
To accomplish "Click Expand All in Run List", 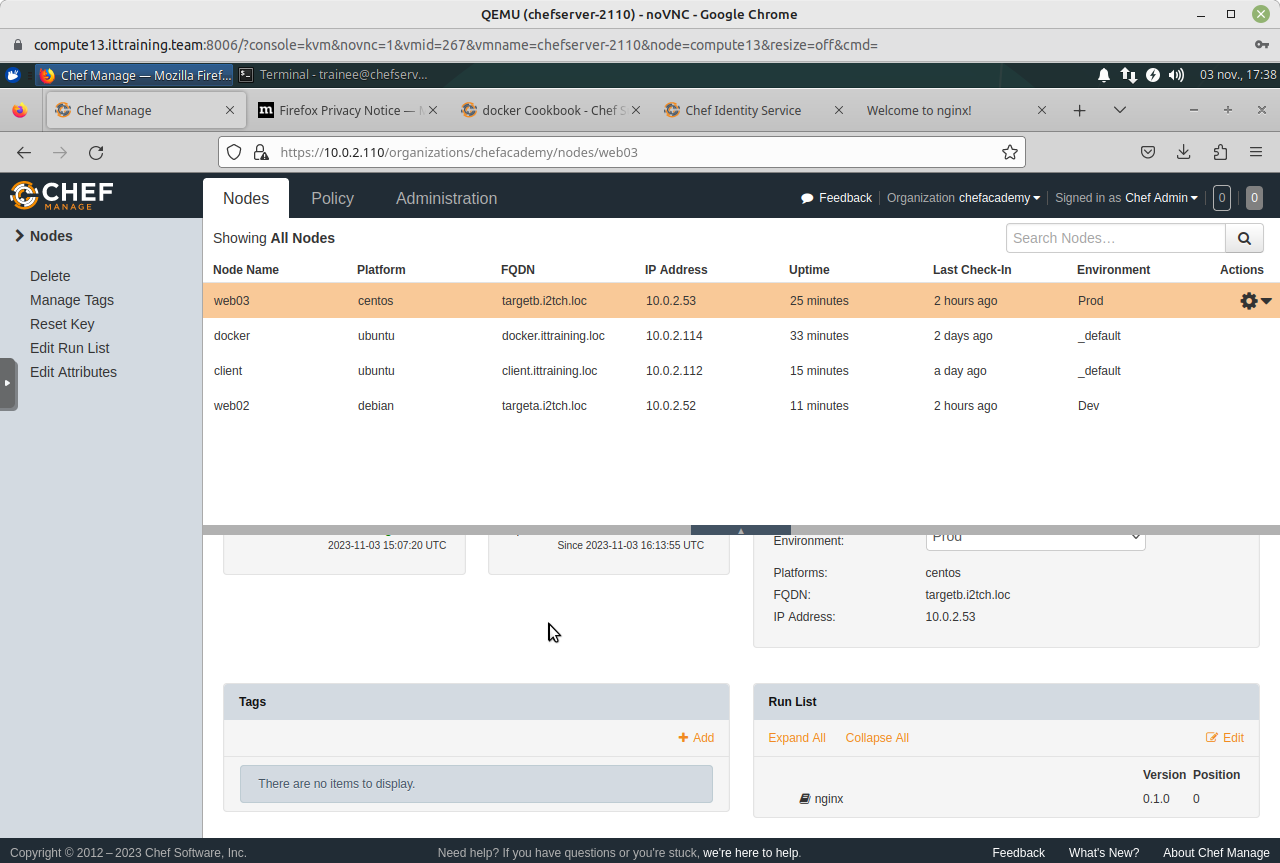I will [797, 738].
